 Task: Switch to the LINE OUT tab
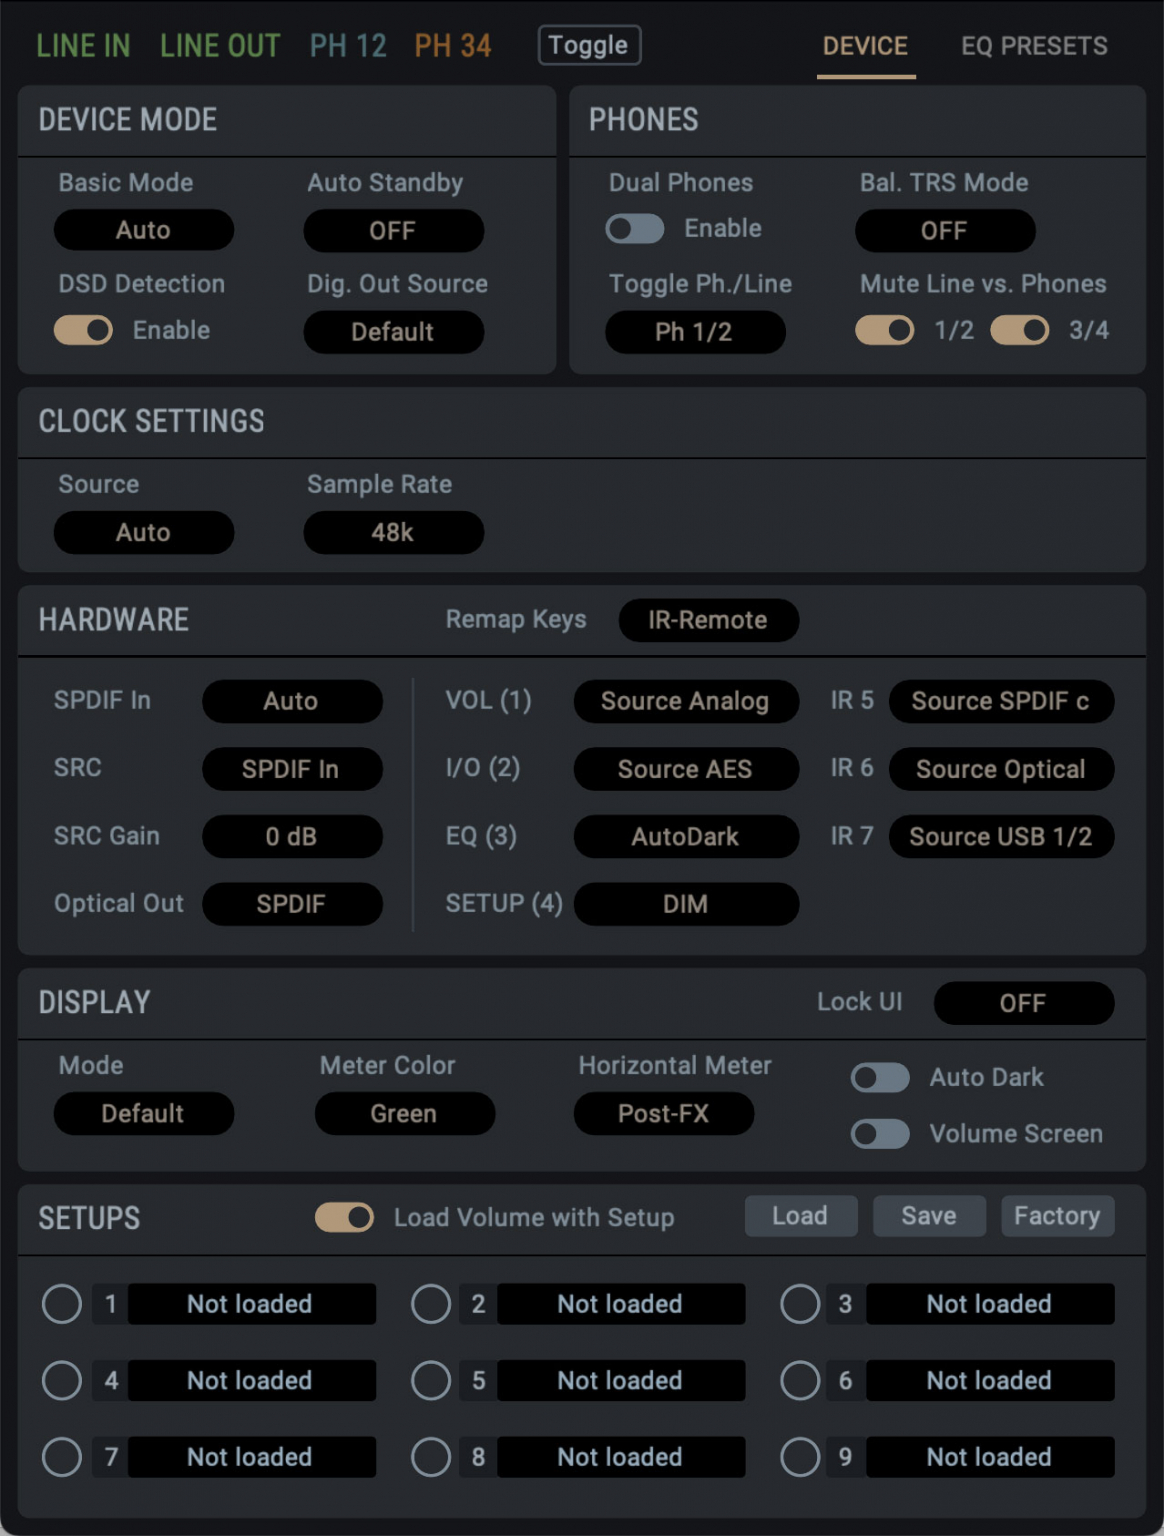click(220, 46)
